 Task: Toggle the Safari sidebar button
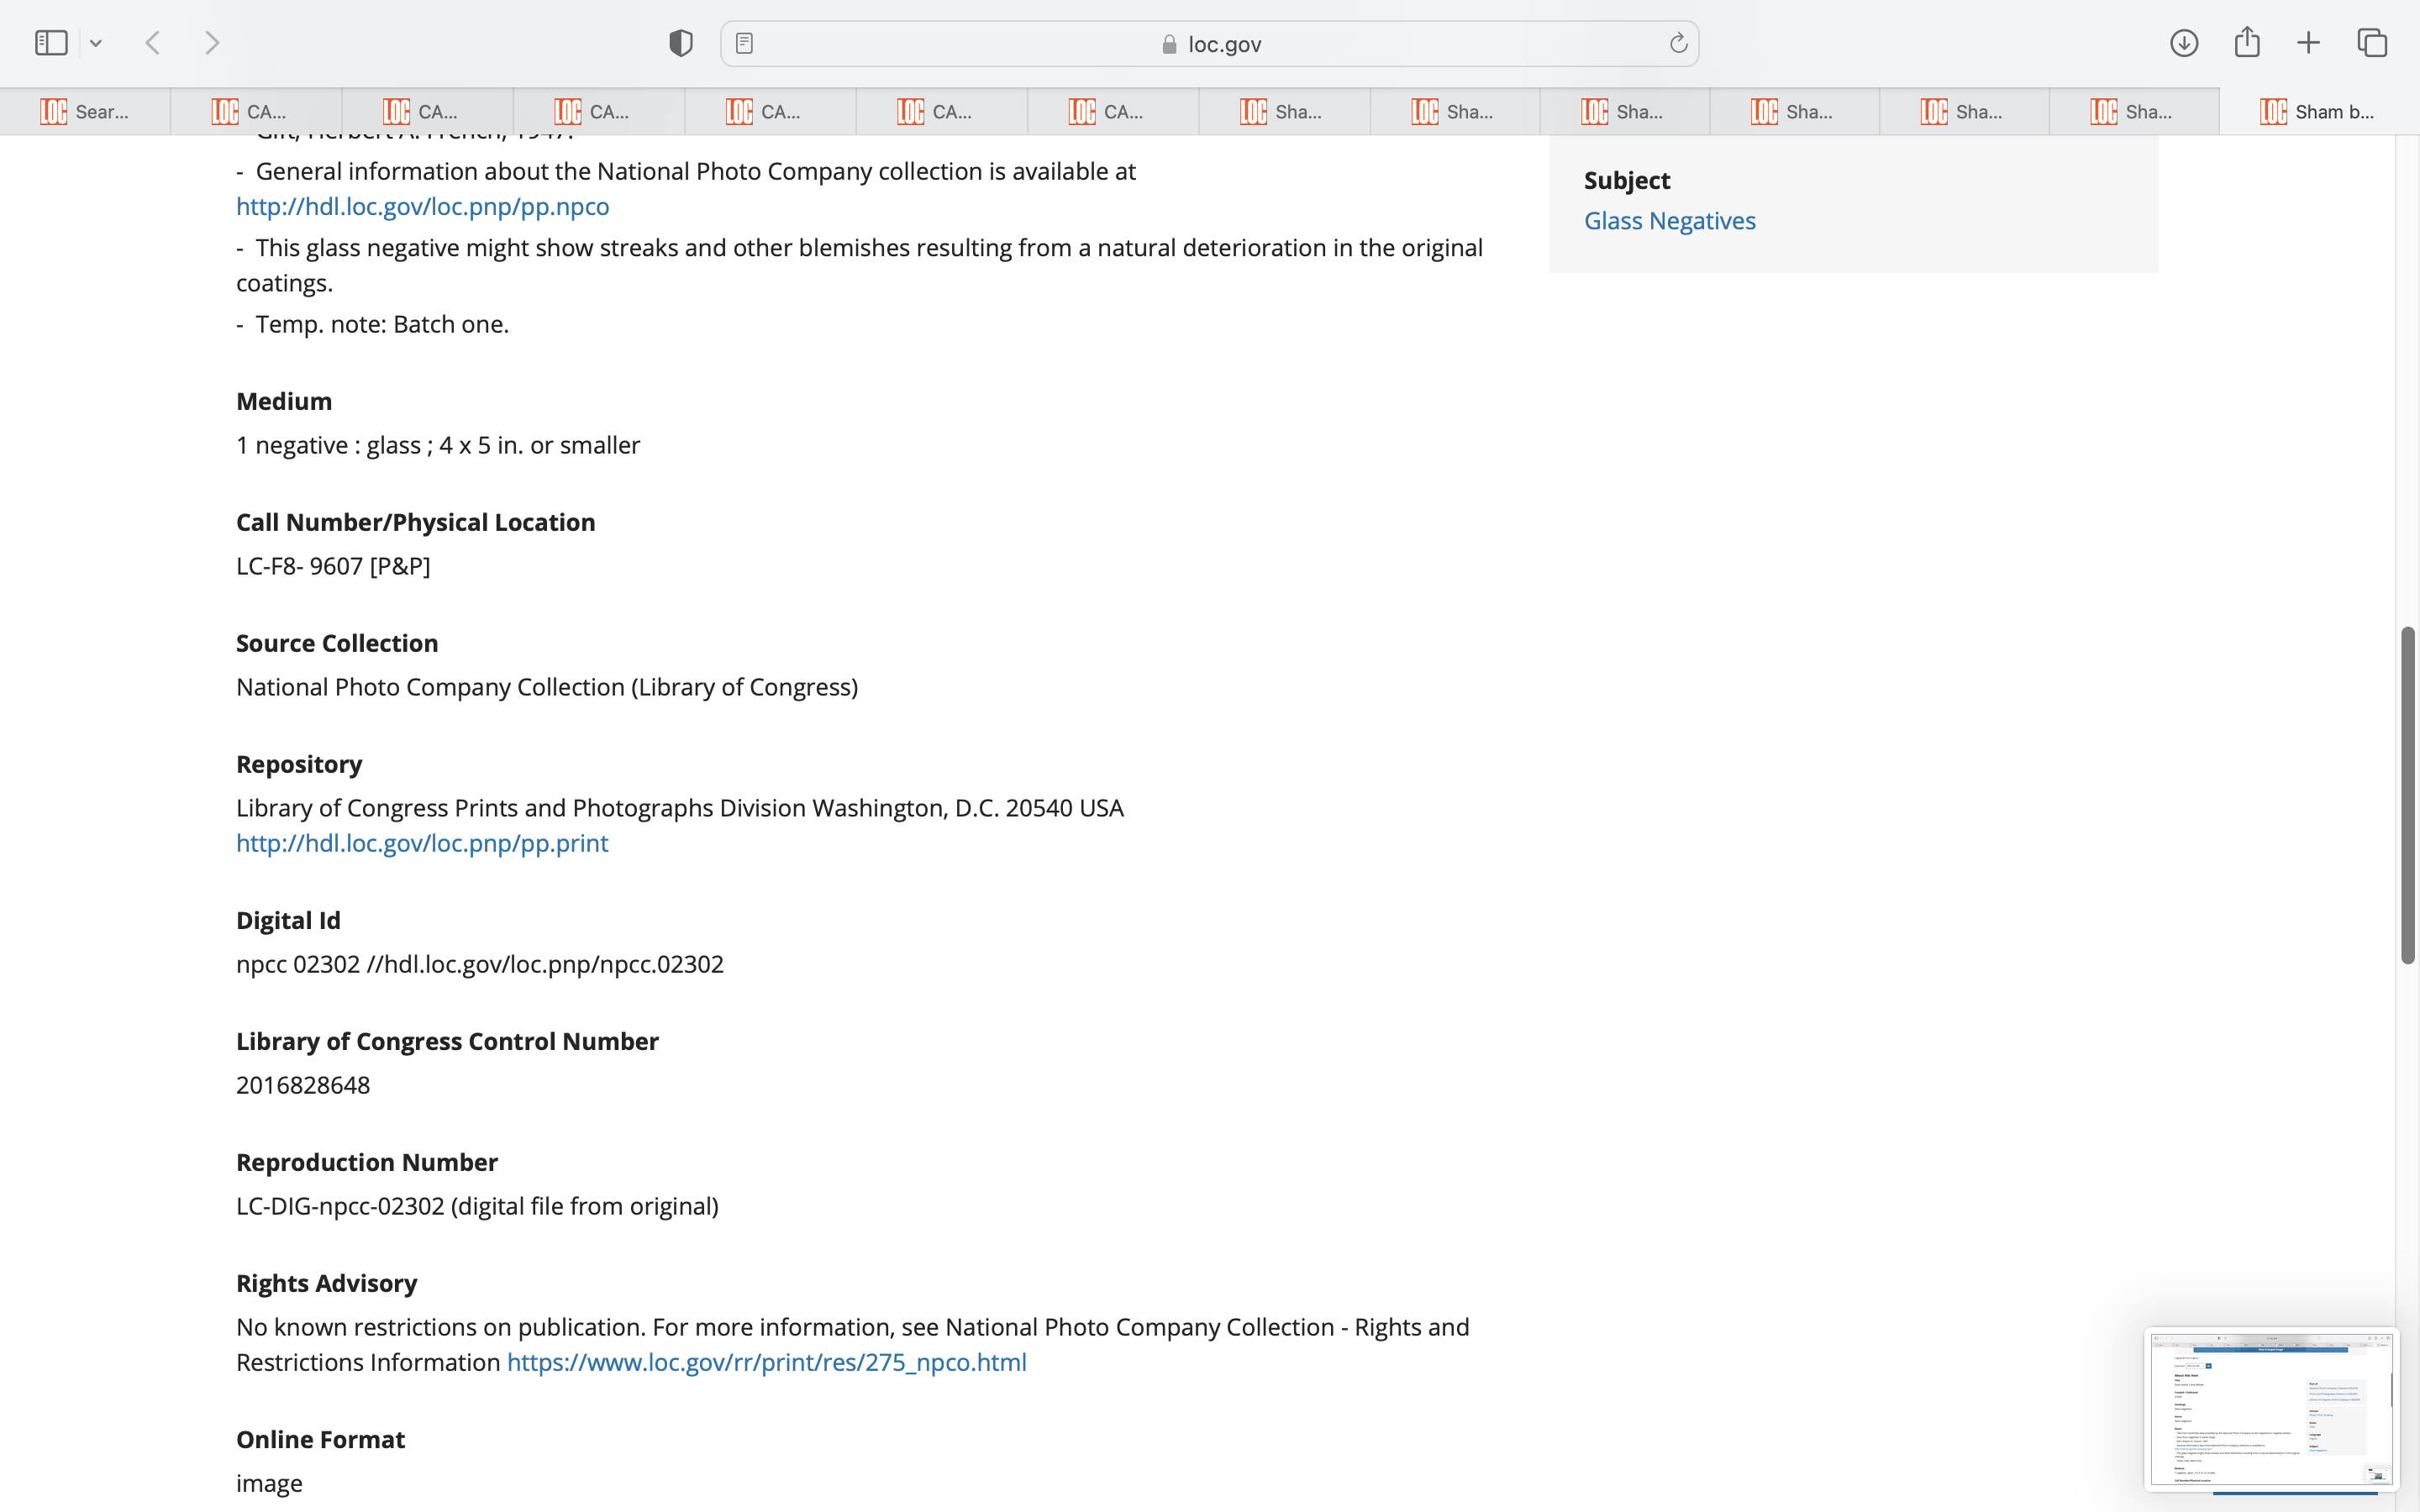coord(51,43)
